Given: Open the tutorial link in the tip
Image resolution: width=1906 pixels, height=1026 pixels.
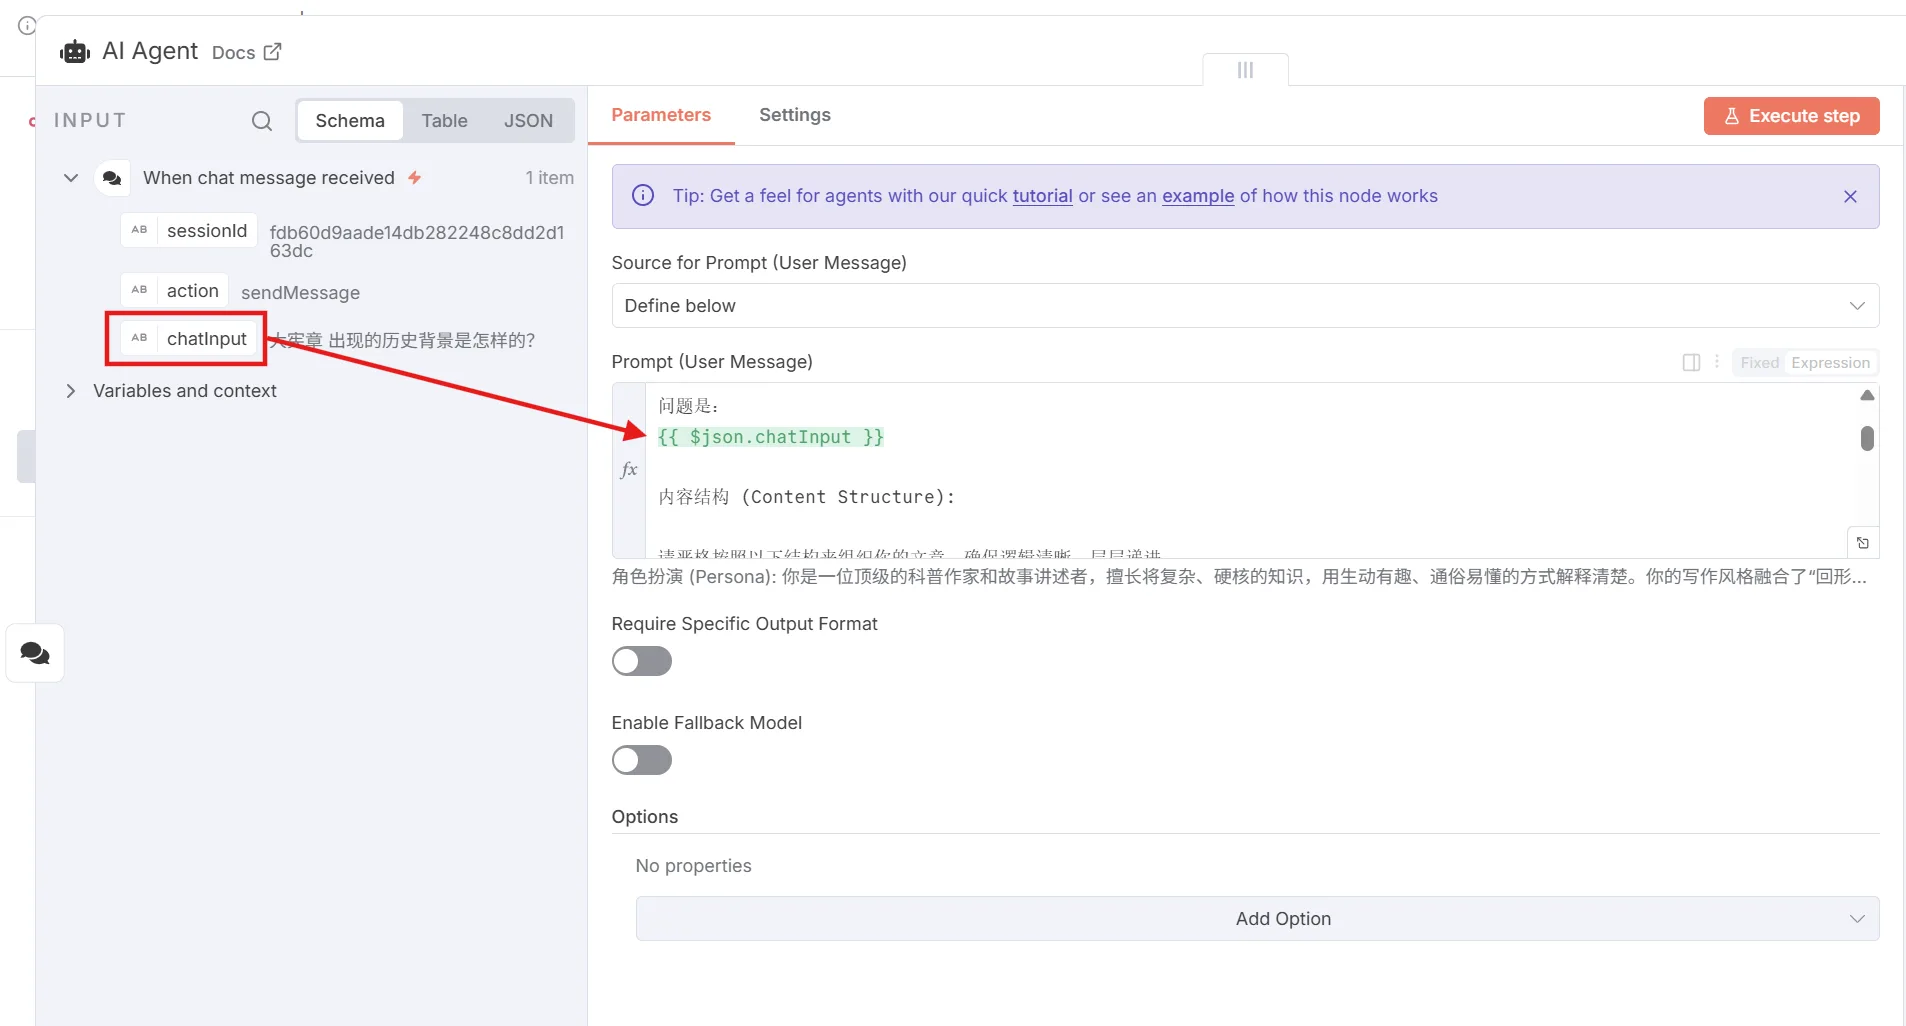Looking at the screenshot, I should coord(1042,196).
